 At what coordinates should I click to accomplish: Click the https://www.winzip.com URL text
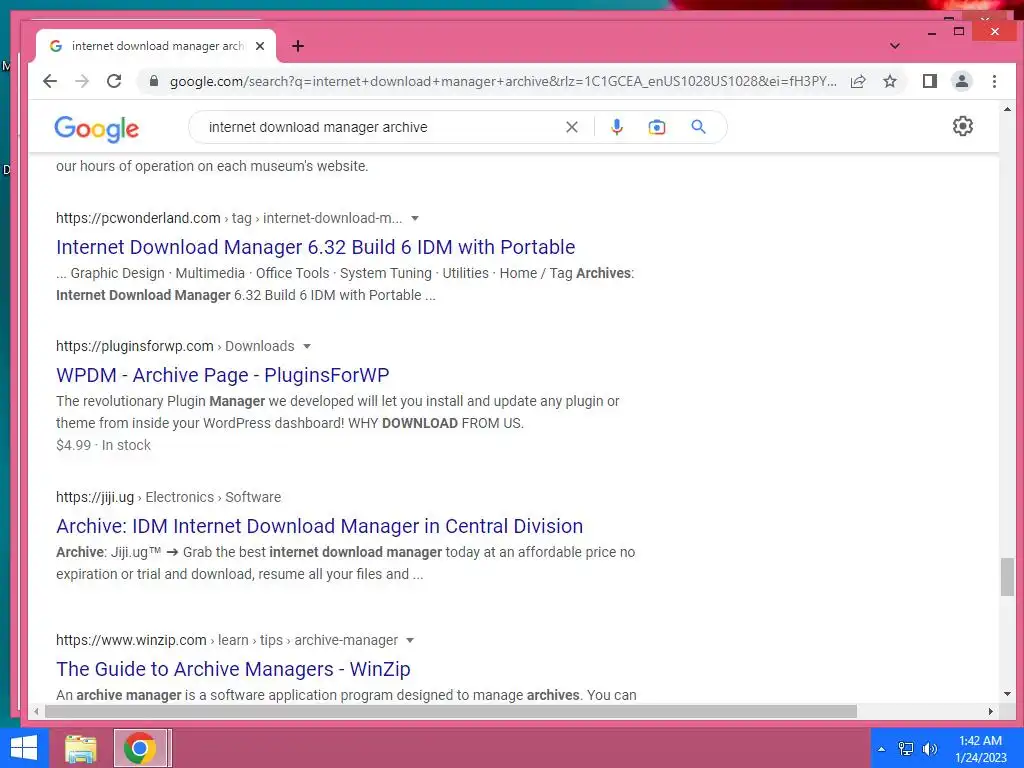pos(131,640)
